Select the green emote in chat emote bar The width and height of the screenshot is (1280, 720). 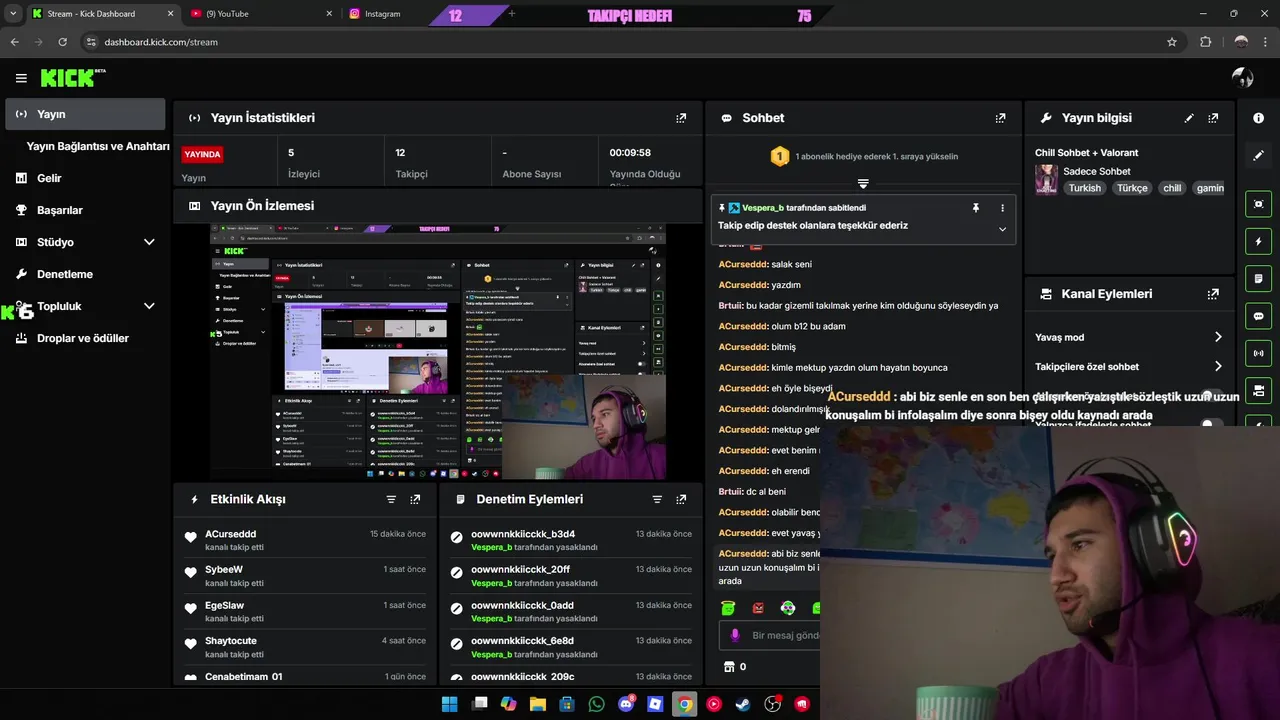pyautogui.click(x=728, y=608)
